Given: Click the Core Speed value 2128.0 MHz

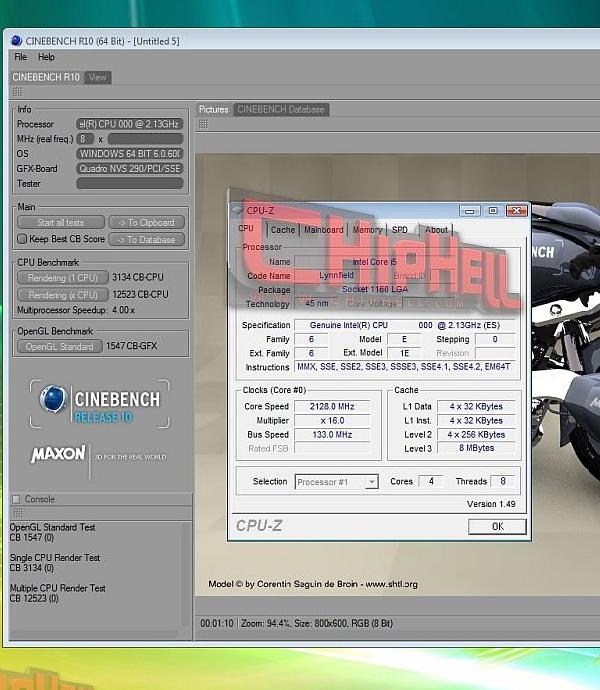Looking at the screenshot, I should coord(332,406).
